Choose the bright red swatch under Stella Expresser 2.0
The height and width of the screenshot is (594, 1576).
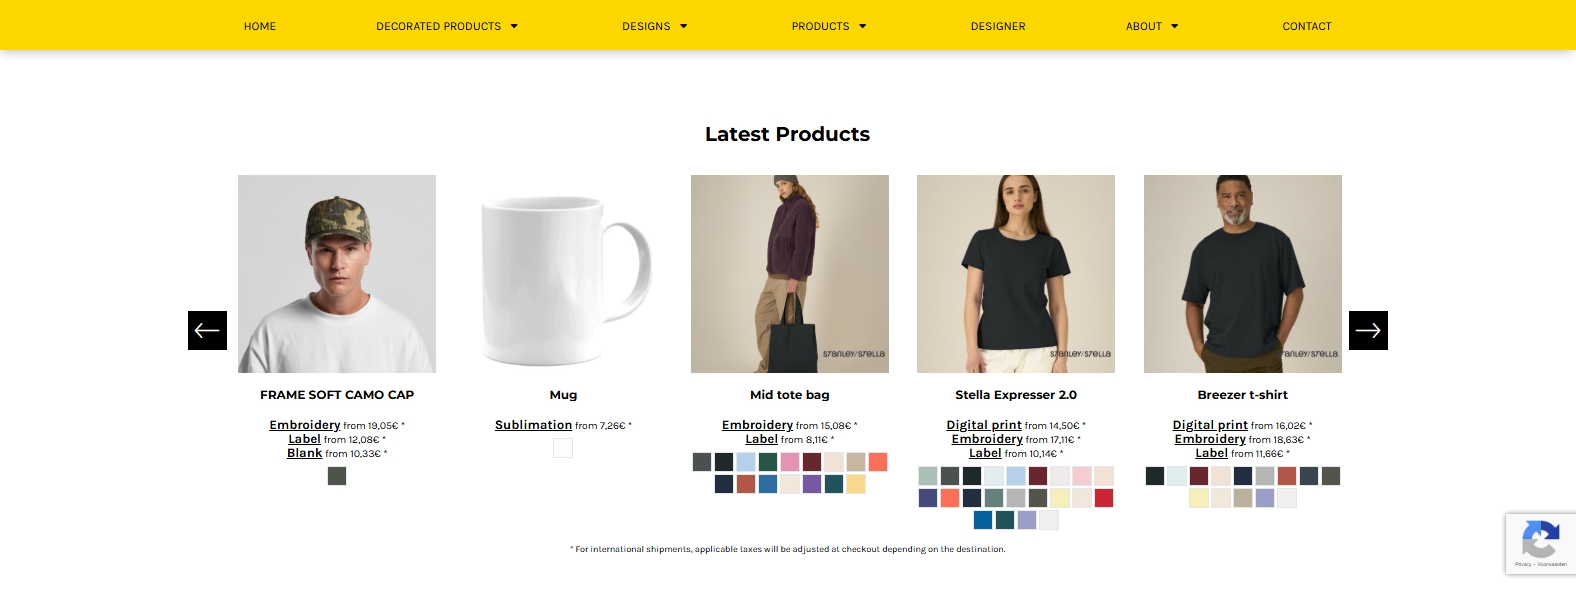1104,498
